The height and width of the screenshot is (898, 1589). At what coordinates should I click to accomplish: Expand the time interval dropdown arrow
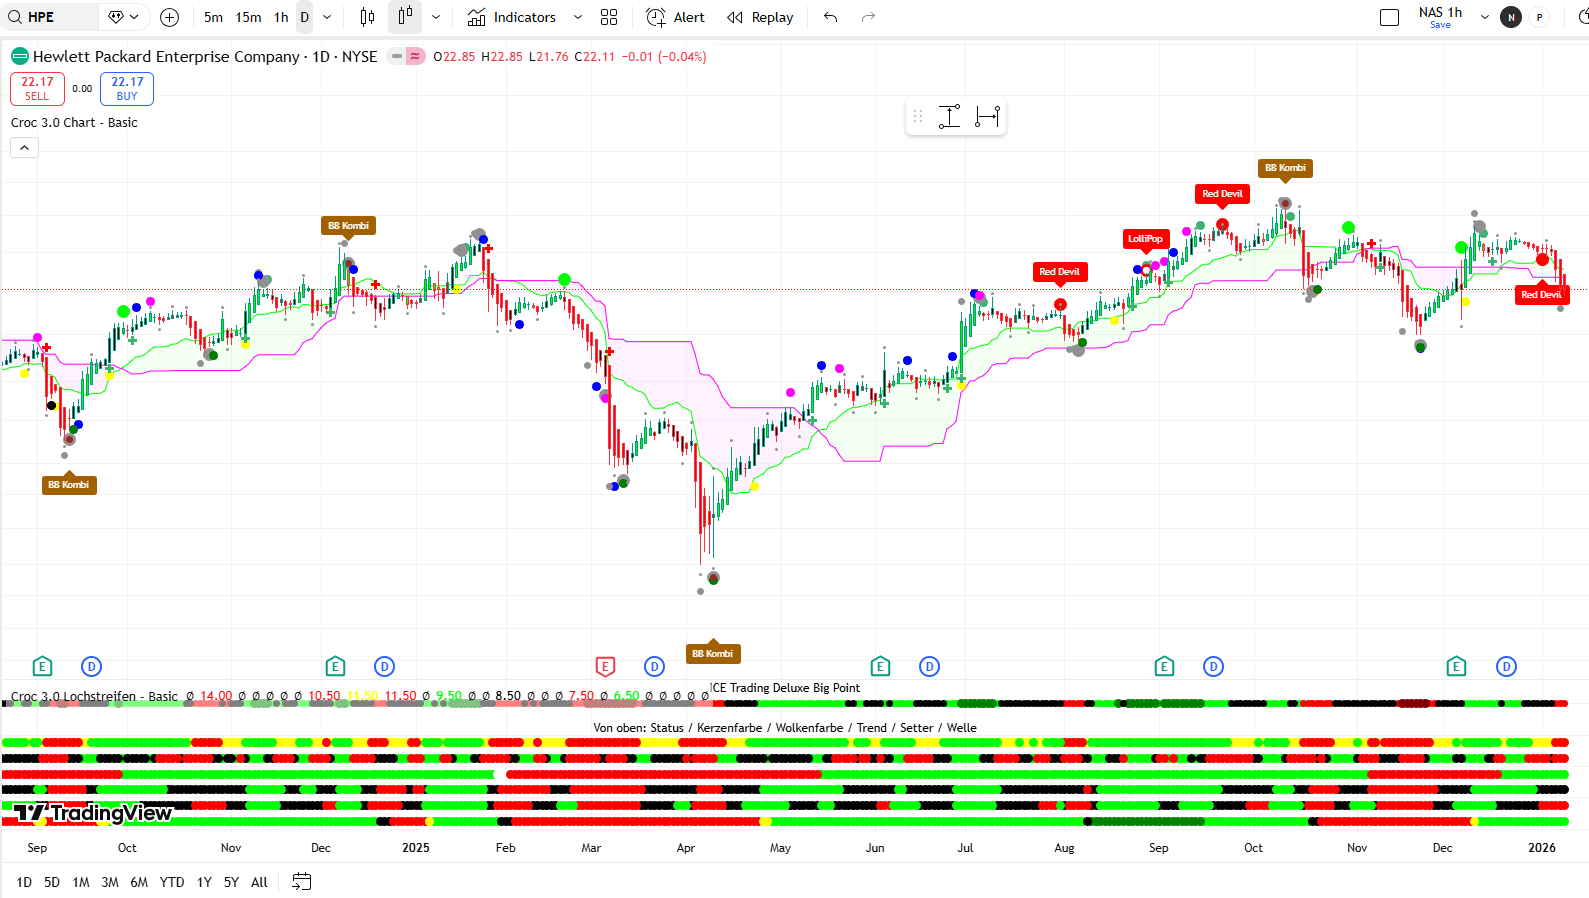pos(327,17)
